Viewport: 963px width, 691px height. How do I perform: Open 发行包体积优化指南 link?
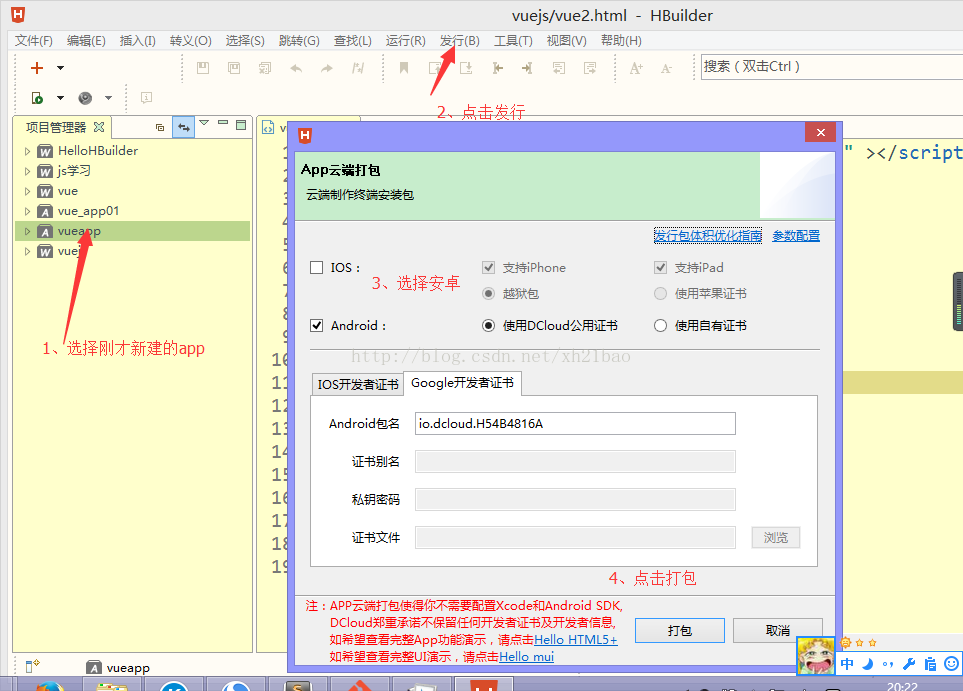coord(708,236)
